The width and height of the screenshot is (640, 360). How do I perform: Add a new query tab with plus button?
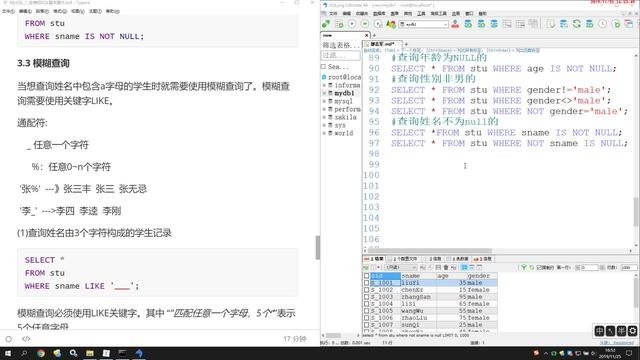[406, 44]
